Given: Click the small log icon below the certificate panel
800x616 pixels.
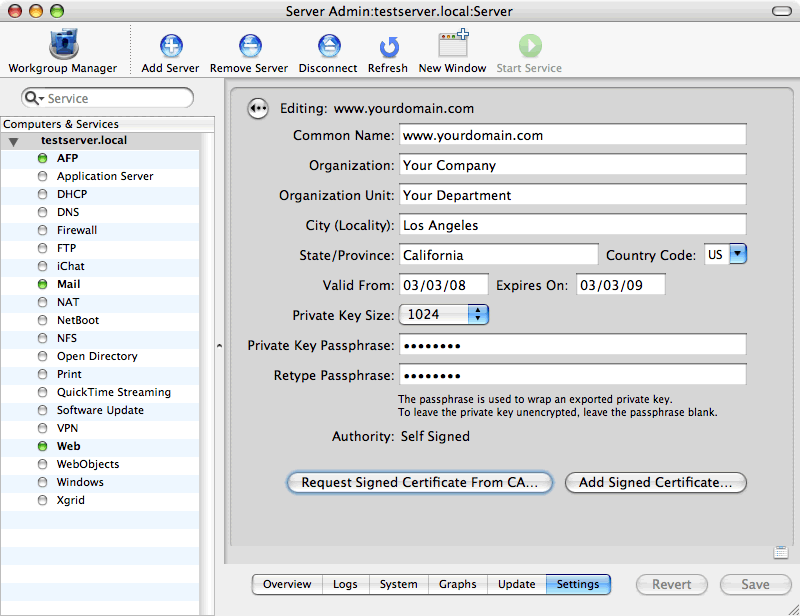Looking at the screenshot, I should [x=781, y=552].
